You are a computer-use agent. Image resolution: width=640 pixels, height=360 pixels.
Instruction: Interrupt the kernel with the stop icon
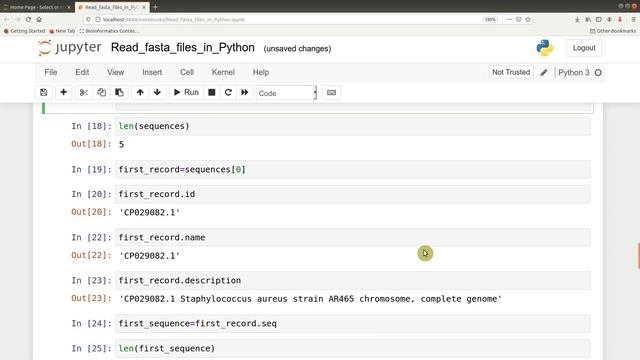click(211, 93)
